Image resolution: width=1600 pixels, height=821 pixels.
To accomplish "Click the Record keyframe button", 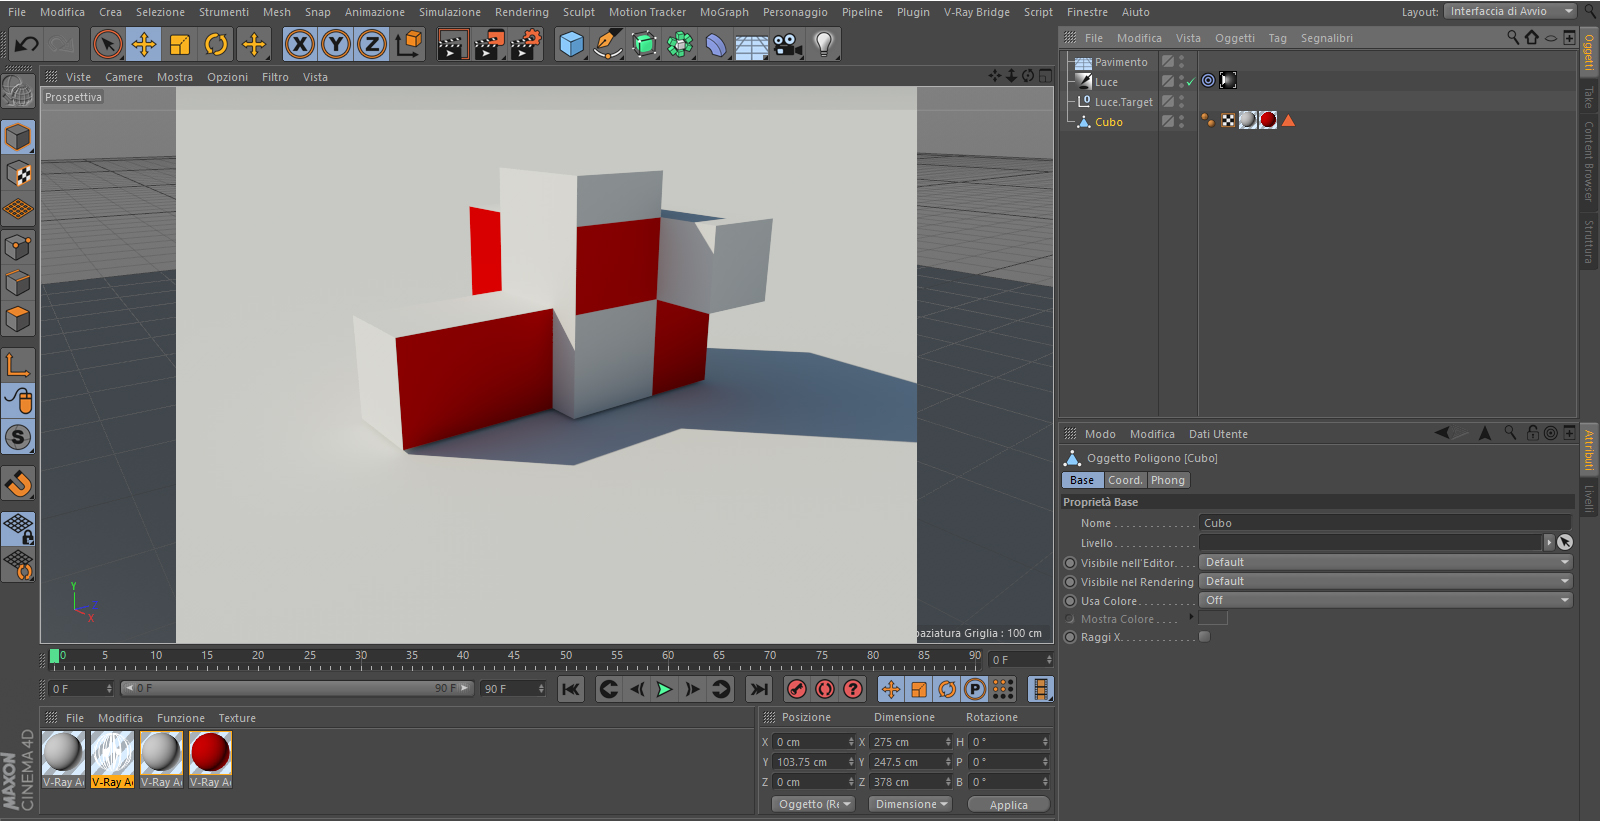I will (797, 689).
